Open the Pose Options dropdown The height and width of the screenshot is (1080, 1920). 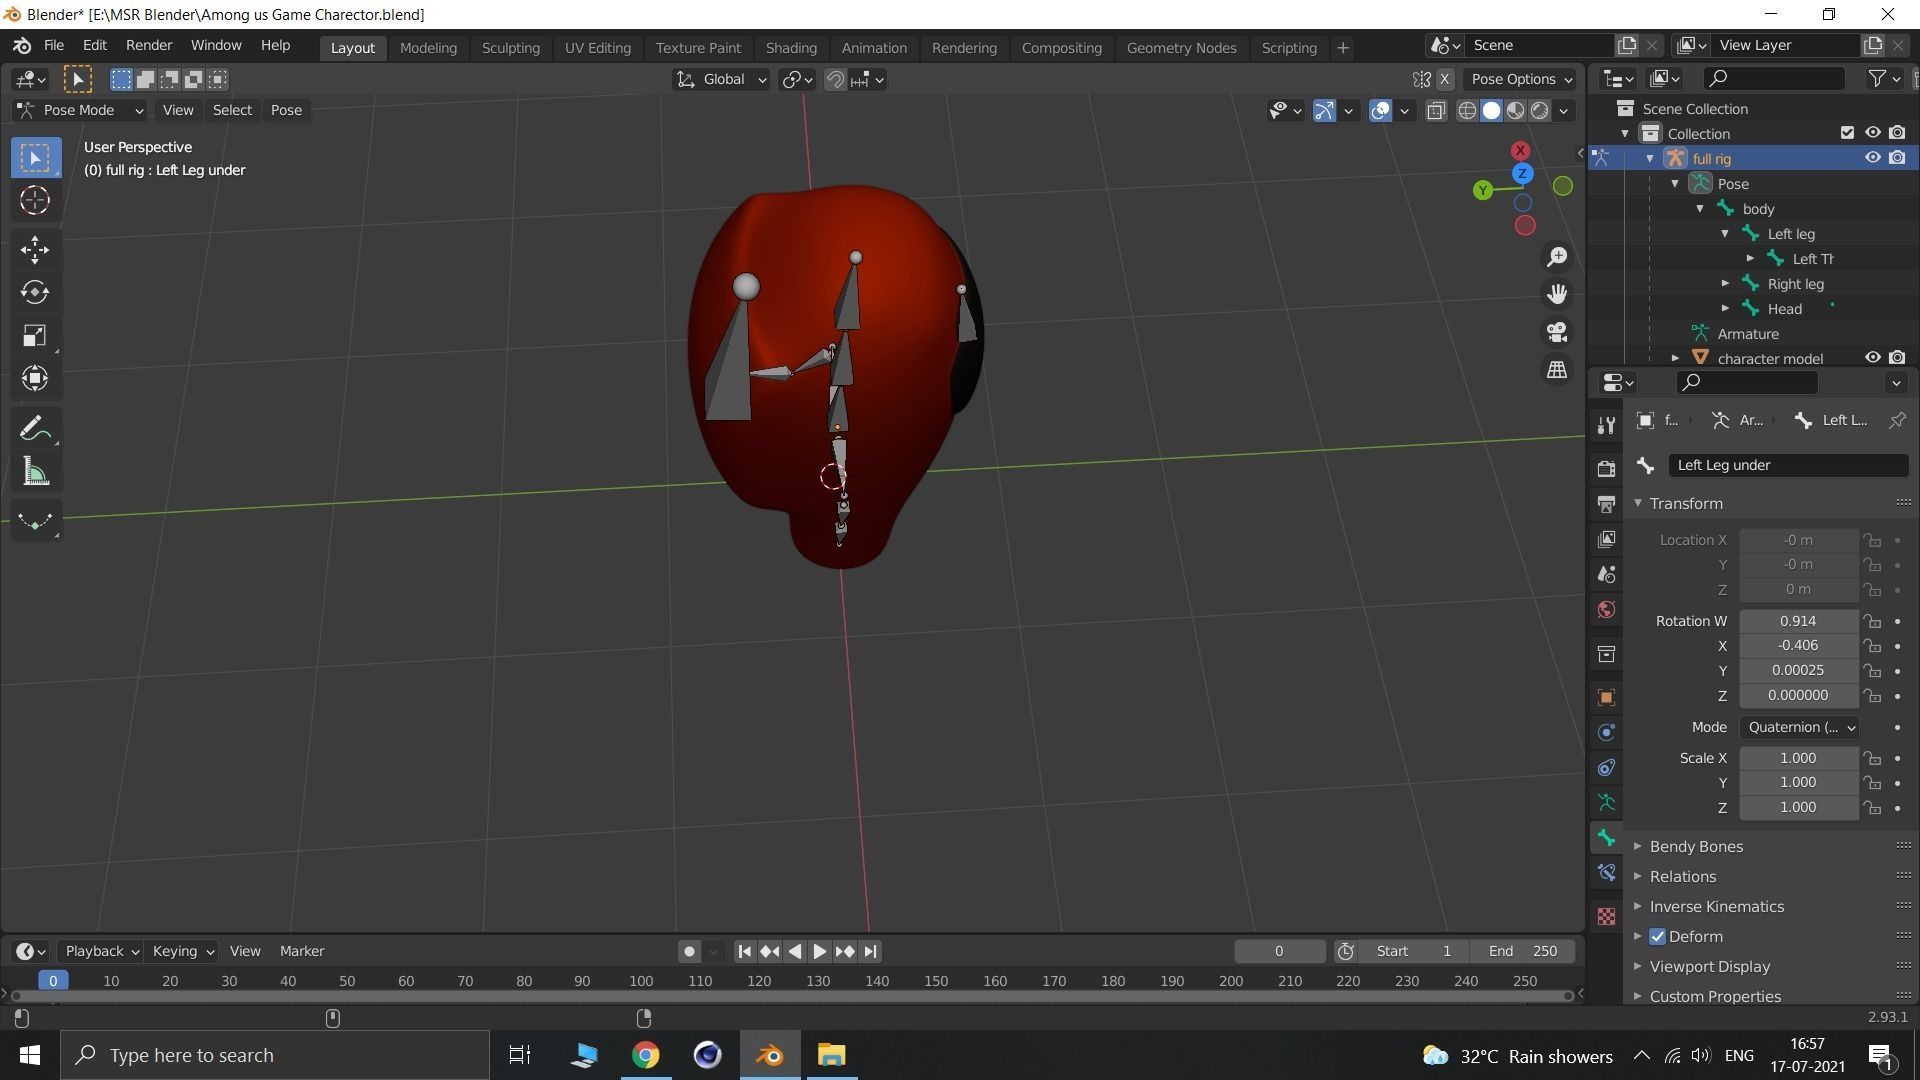click(x=1519, y=80)
